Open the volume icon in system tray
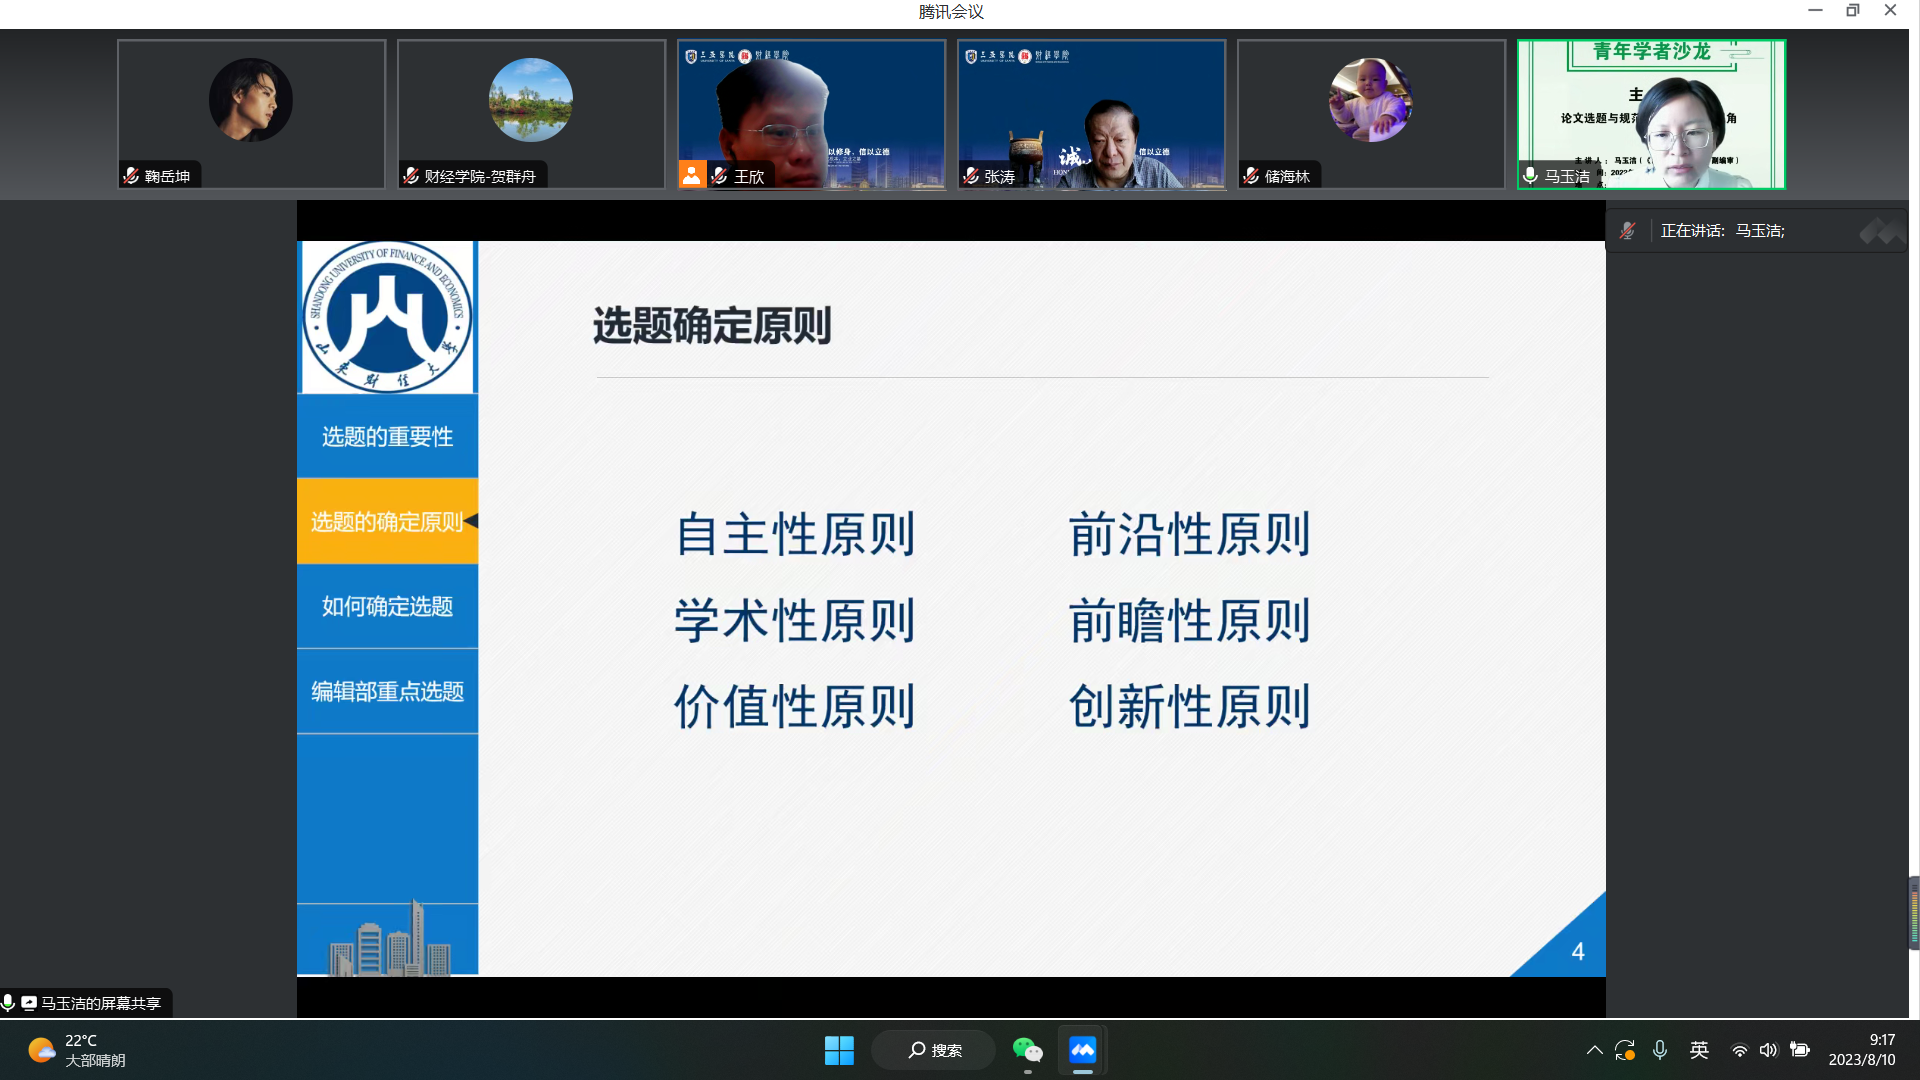The height and width of the screenshot is (1080, 1920). pyautogui.click(x=1768, y=1050)
